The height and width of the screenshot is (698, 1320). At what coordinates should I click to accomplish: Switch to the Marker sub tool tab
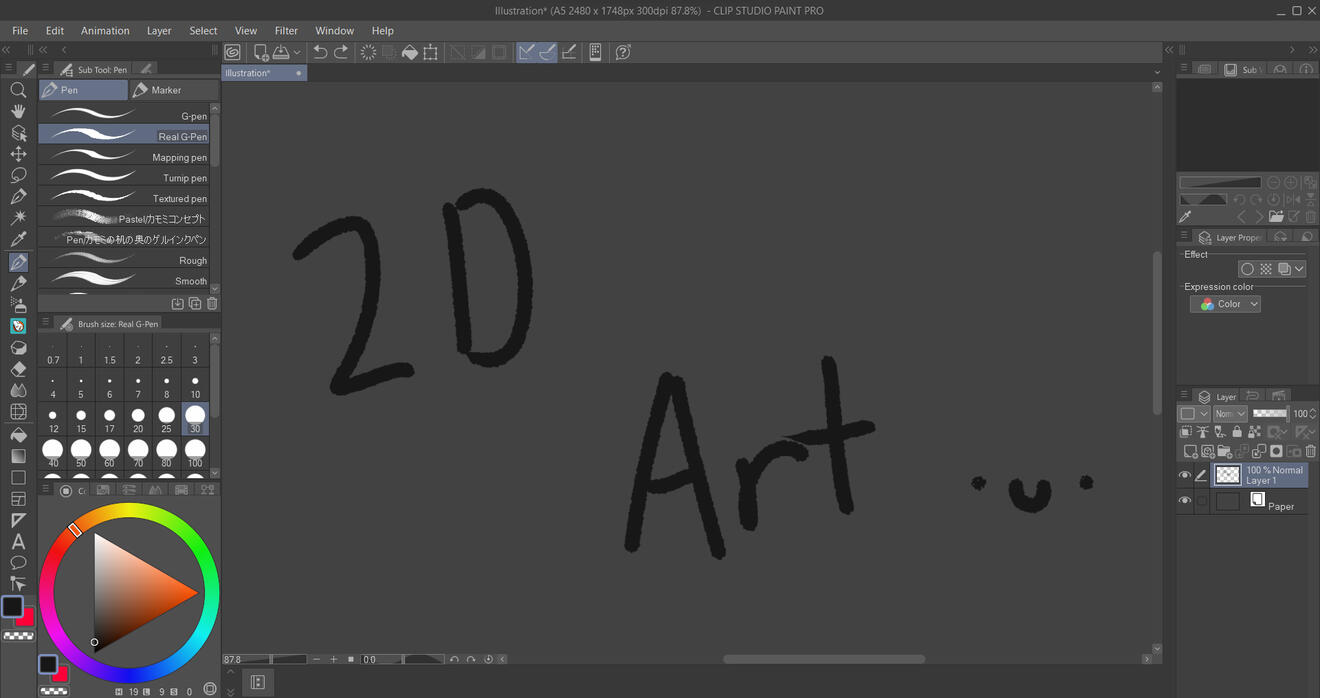pos(174,90)
